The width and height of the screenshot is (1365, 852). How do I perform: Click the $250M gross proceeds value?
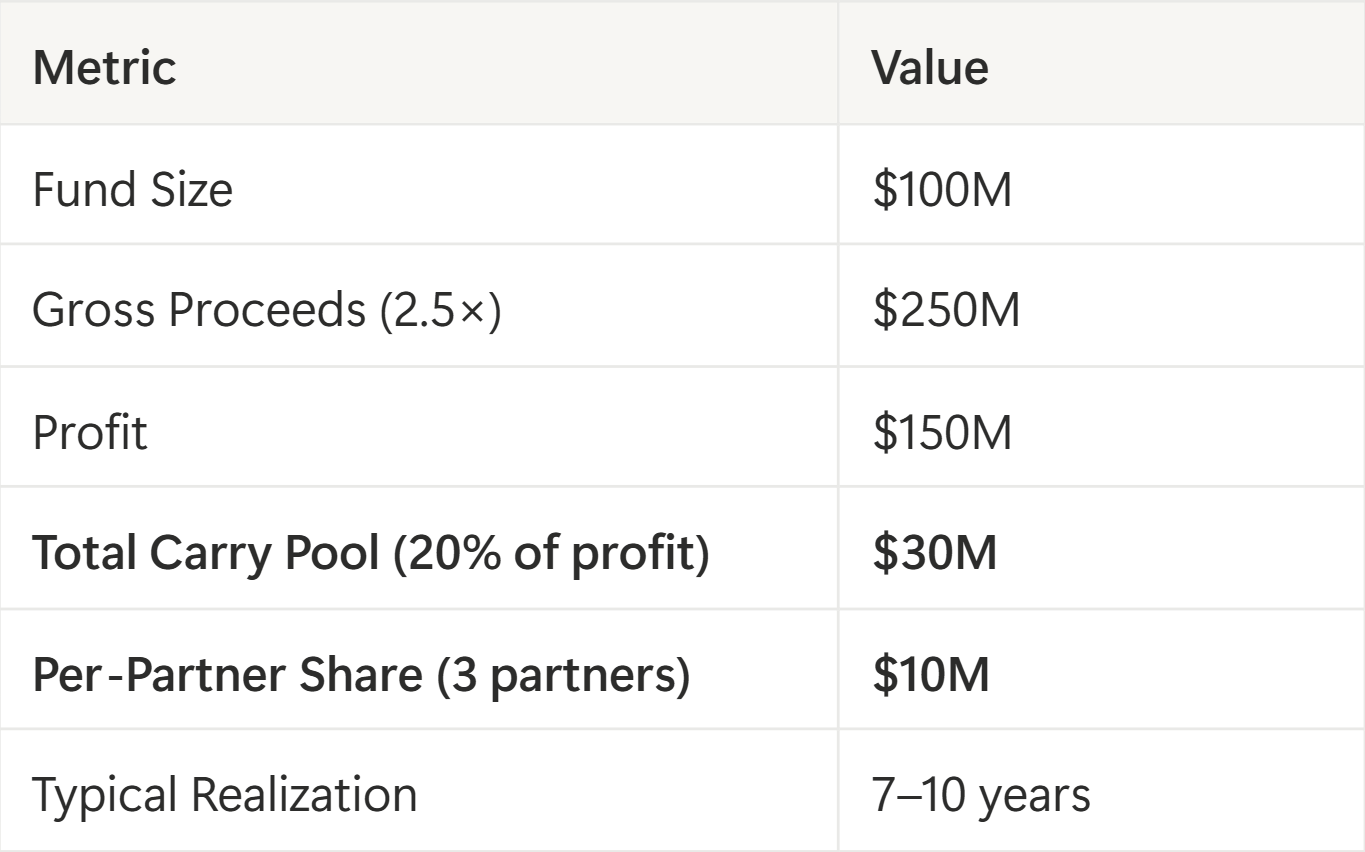click(x=946, y=311)
